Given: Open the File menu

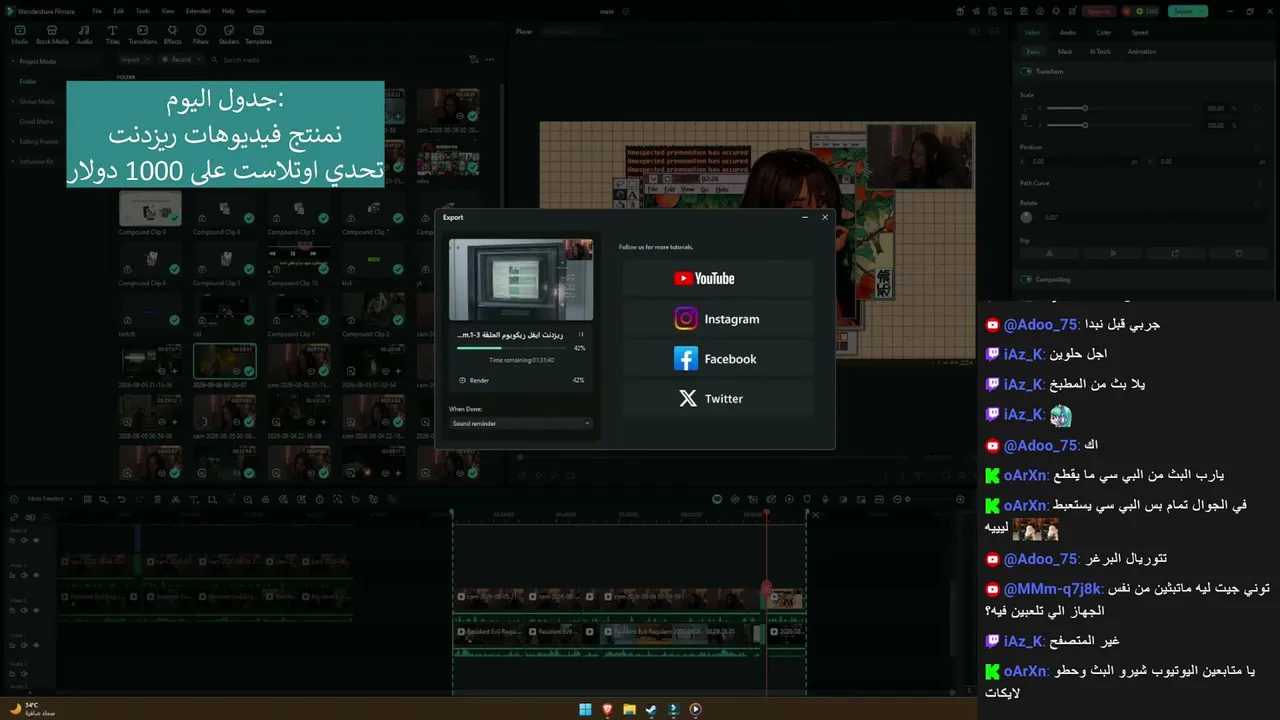Looking at the screenshot, I should point(97,11).
